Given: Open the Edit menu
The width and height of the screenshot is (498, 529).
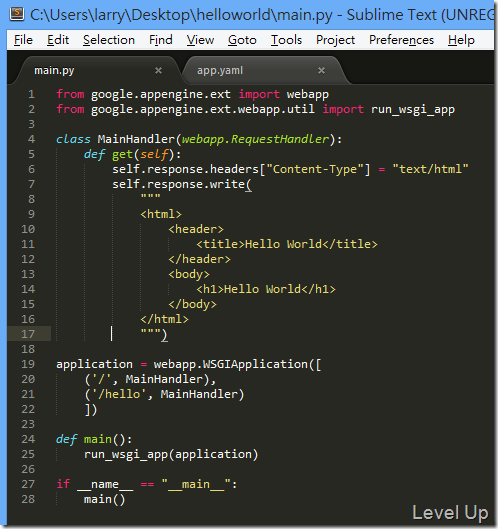Looking at the screenshot, I should click(58, 40).
